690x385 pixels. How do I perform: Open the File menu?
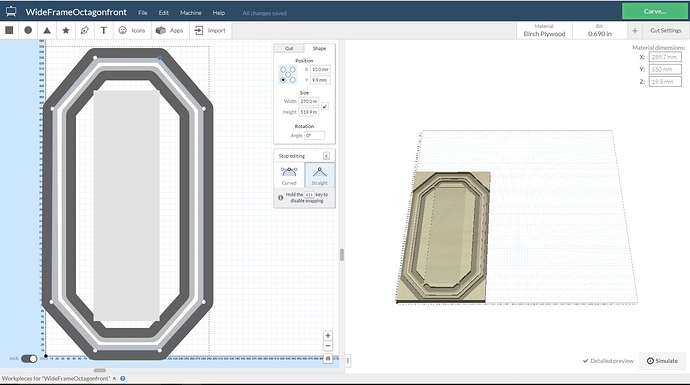(143, 13)
